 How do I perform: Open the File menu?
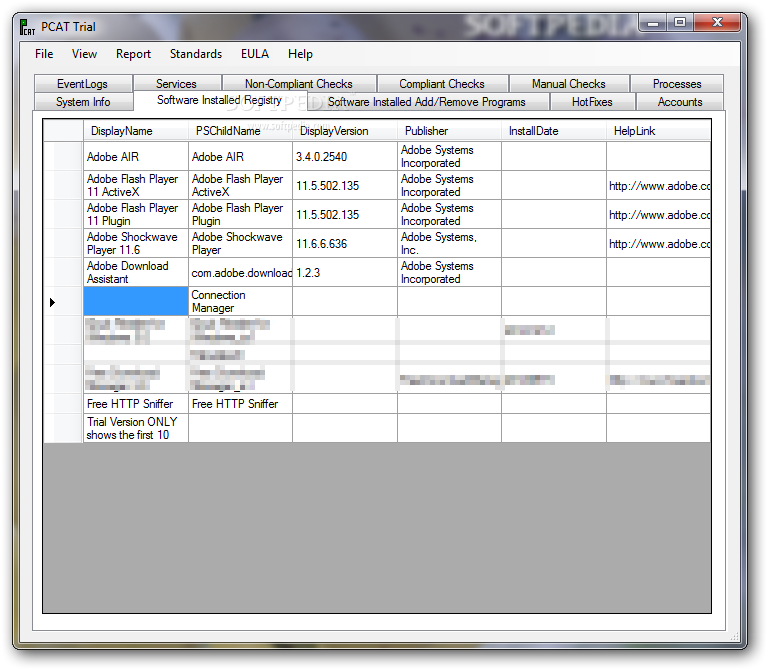[44, 54]
